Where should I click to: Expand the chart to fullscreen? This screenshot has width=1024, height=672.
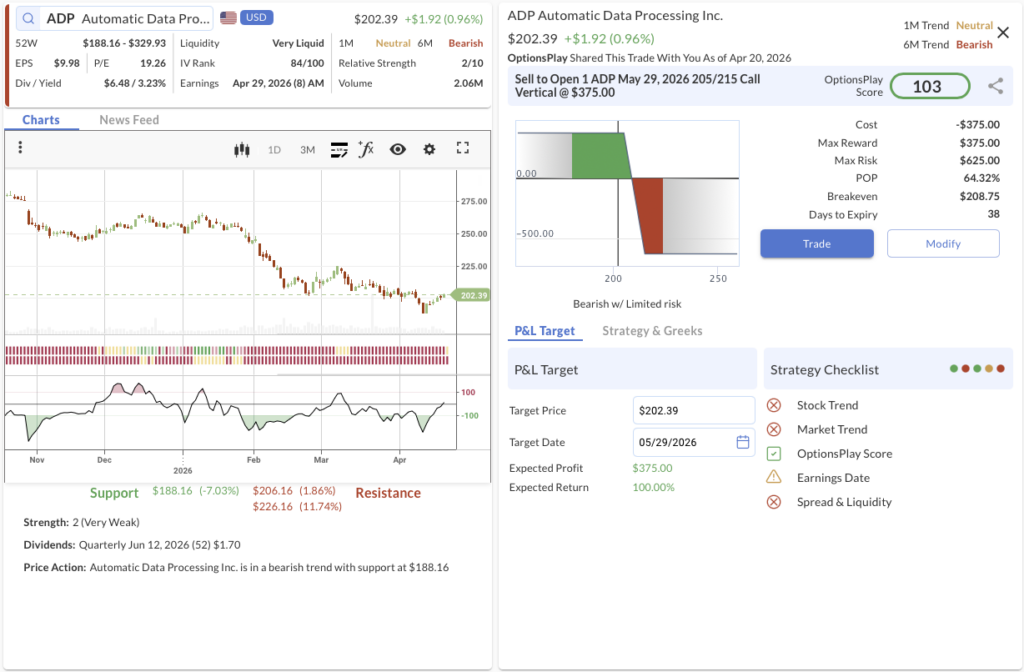pos(462,148)
